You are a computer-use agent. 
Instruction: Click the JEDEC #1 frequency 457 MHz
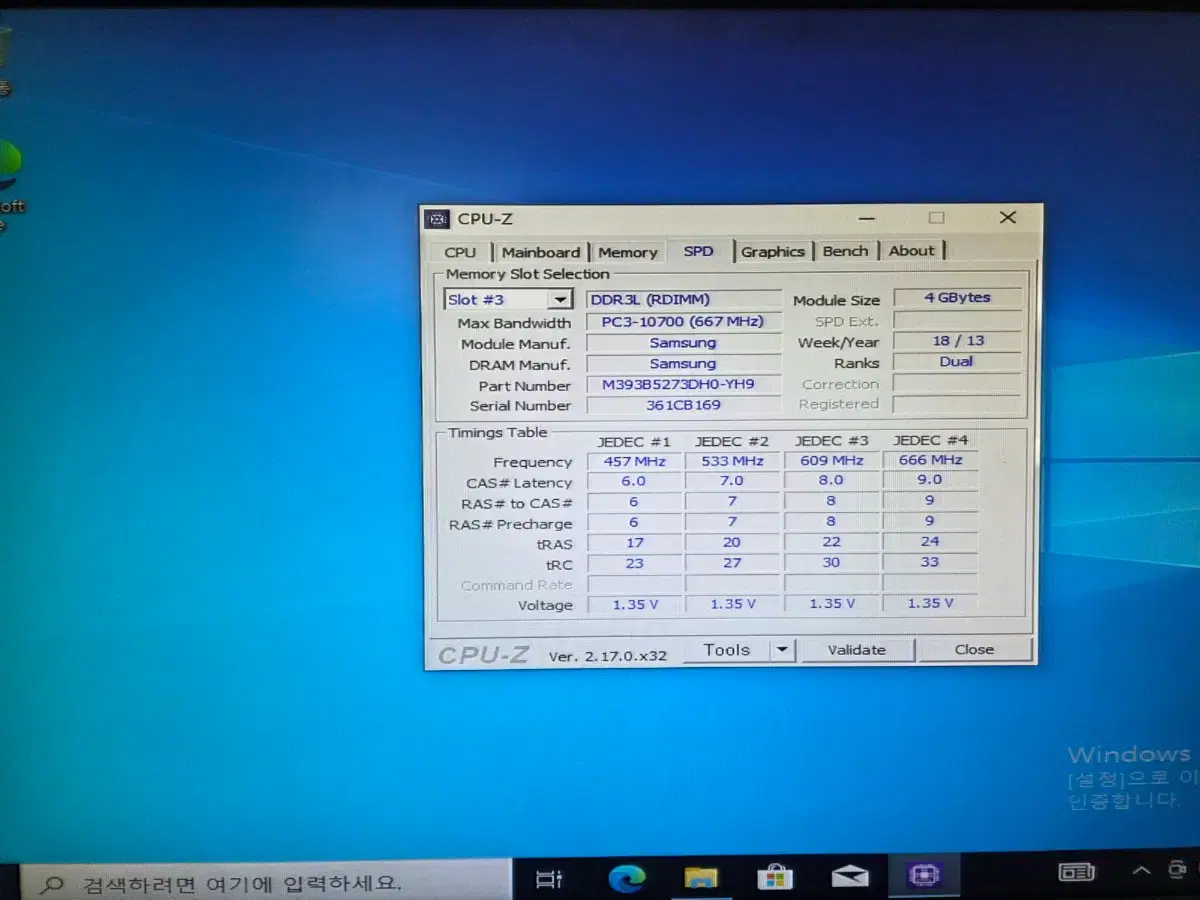634,461
